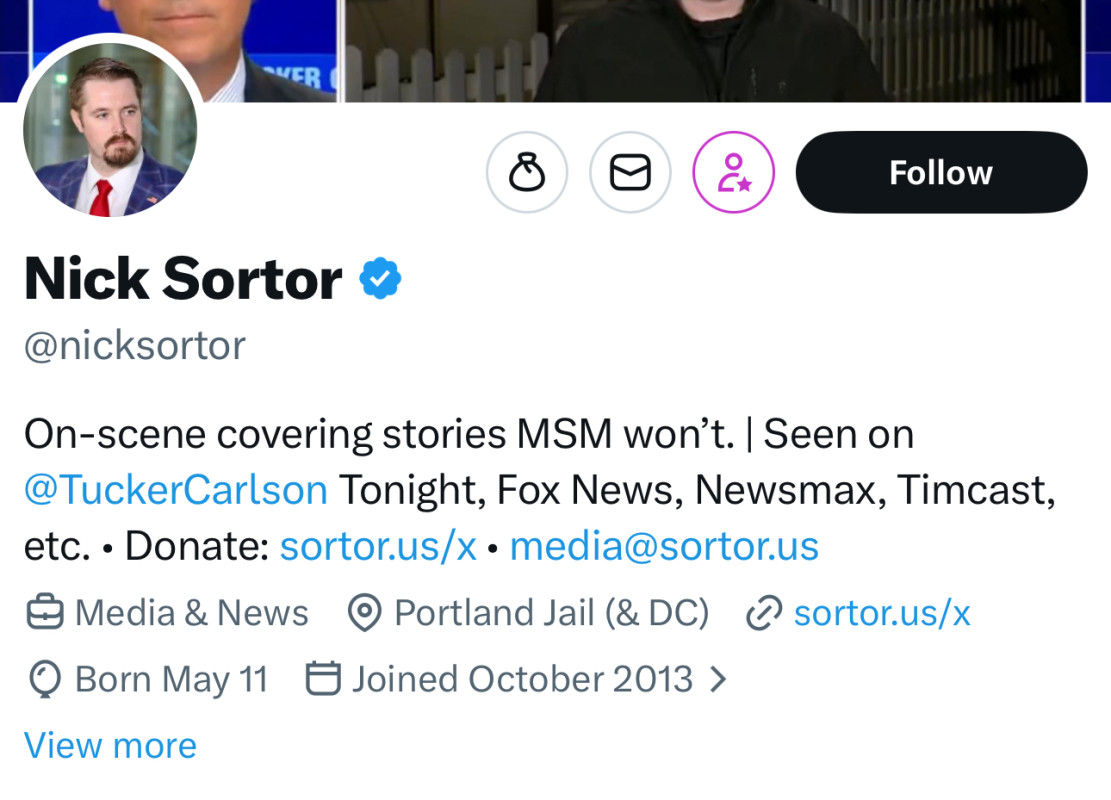The image size is (1111, 800).
Task: Click the blue verified checkmark badge
Action: pos(381,278)
